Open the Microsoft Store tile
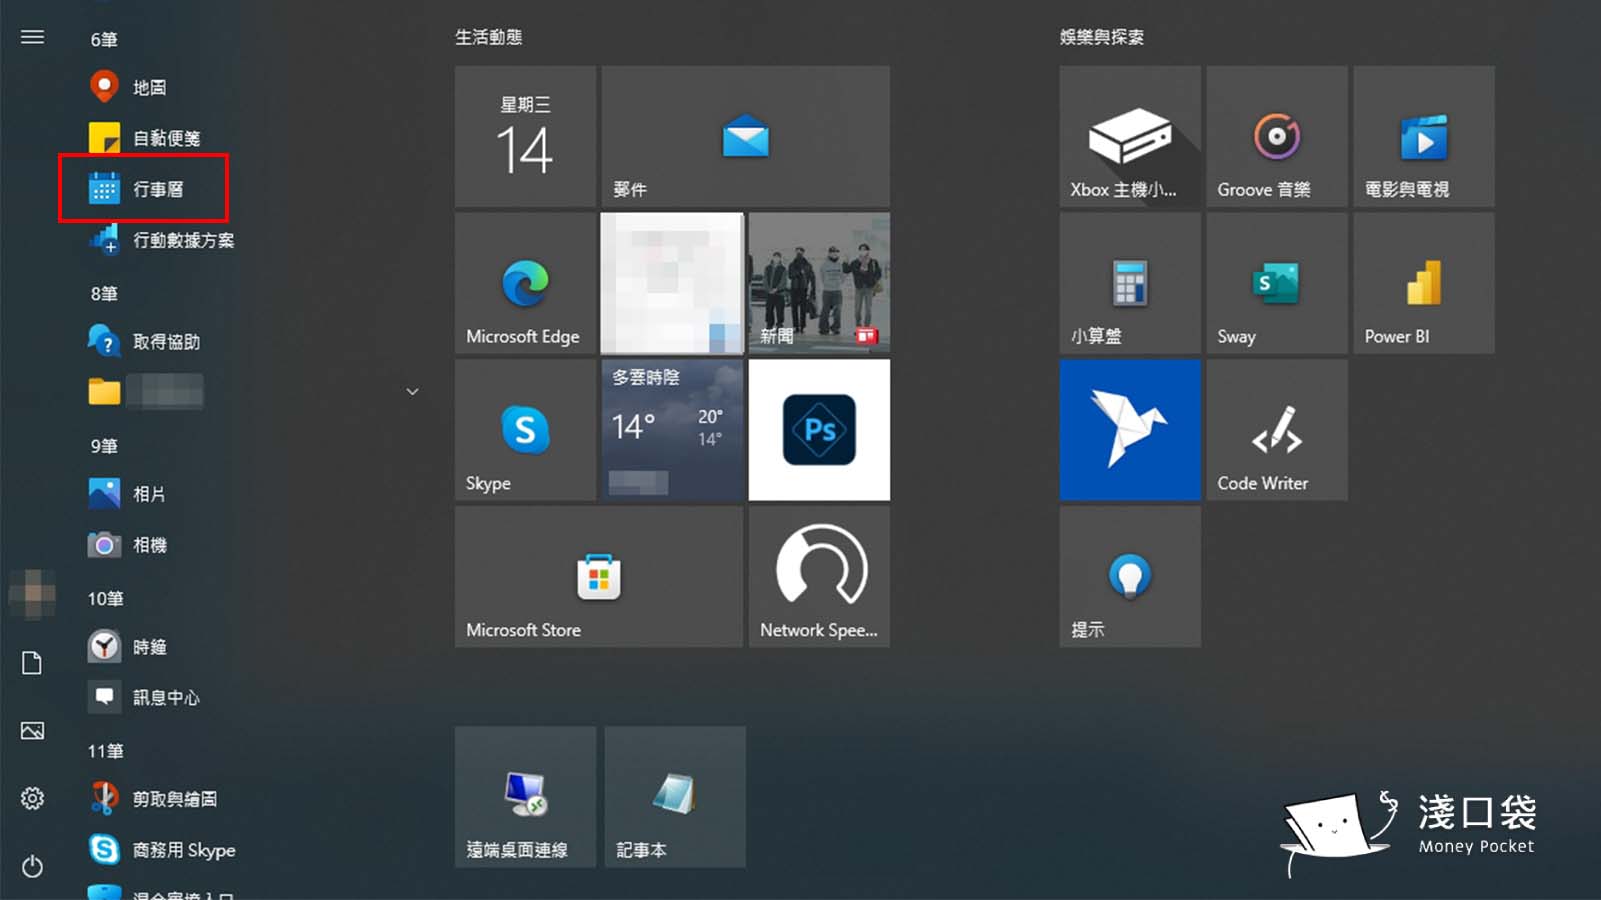1601x900 pixels. 598,577
